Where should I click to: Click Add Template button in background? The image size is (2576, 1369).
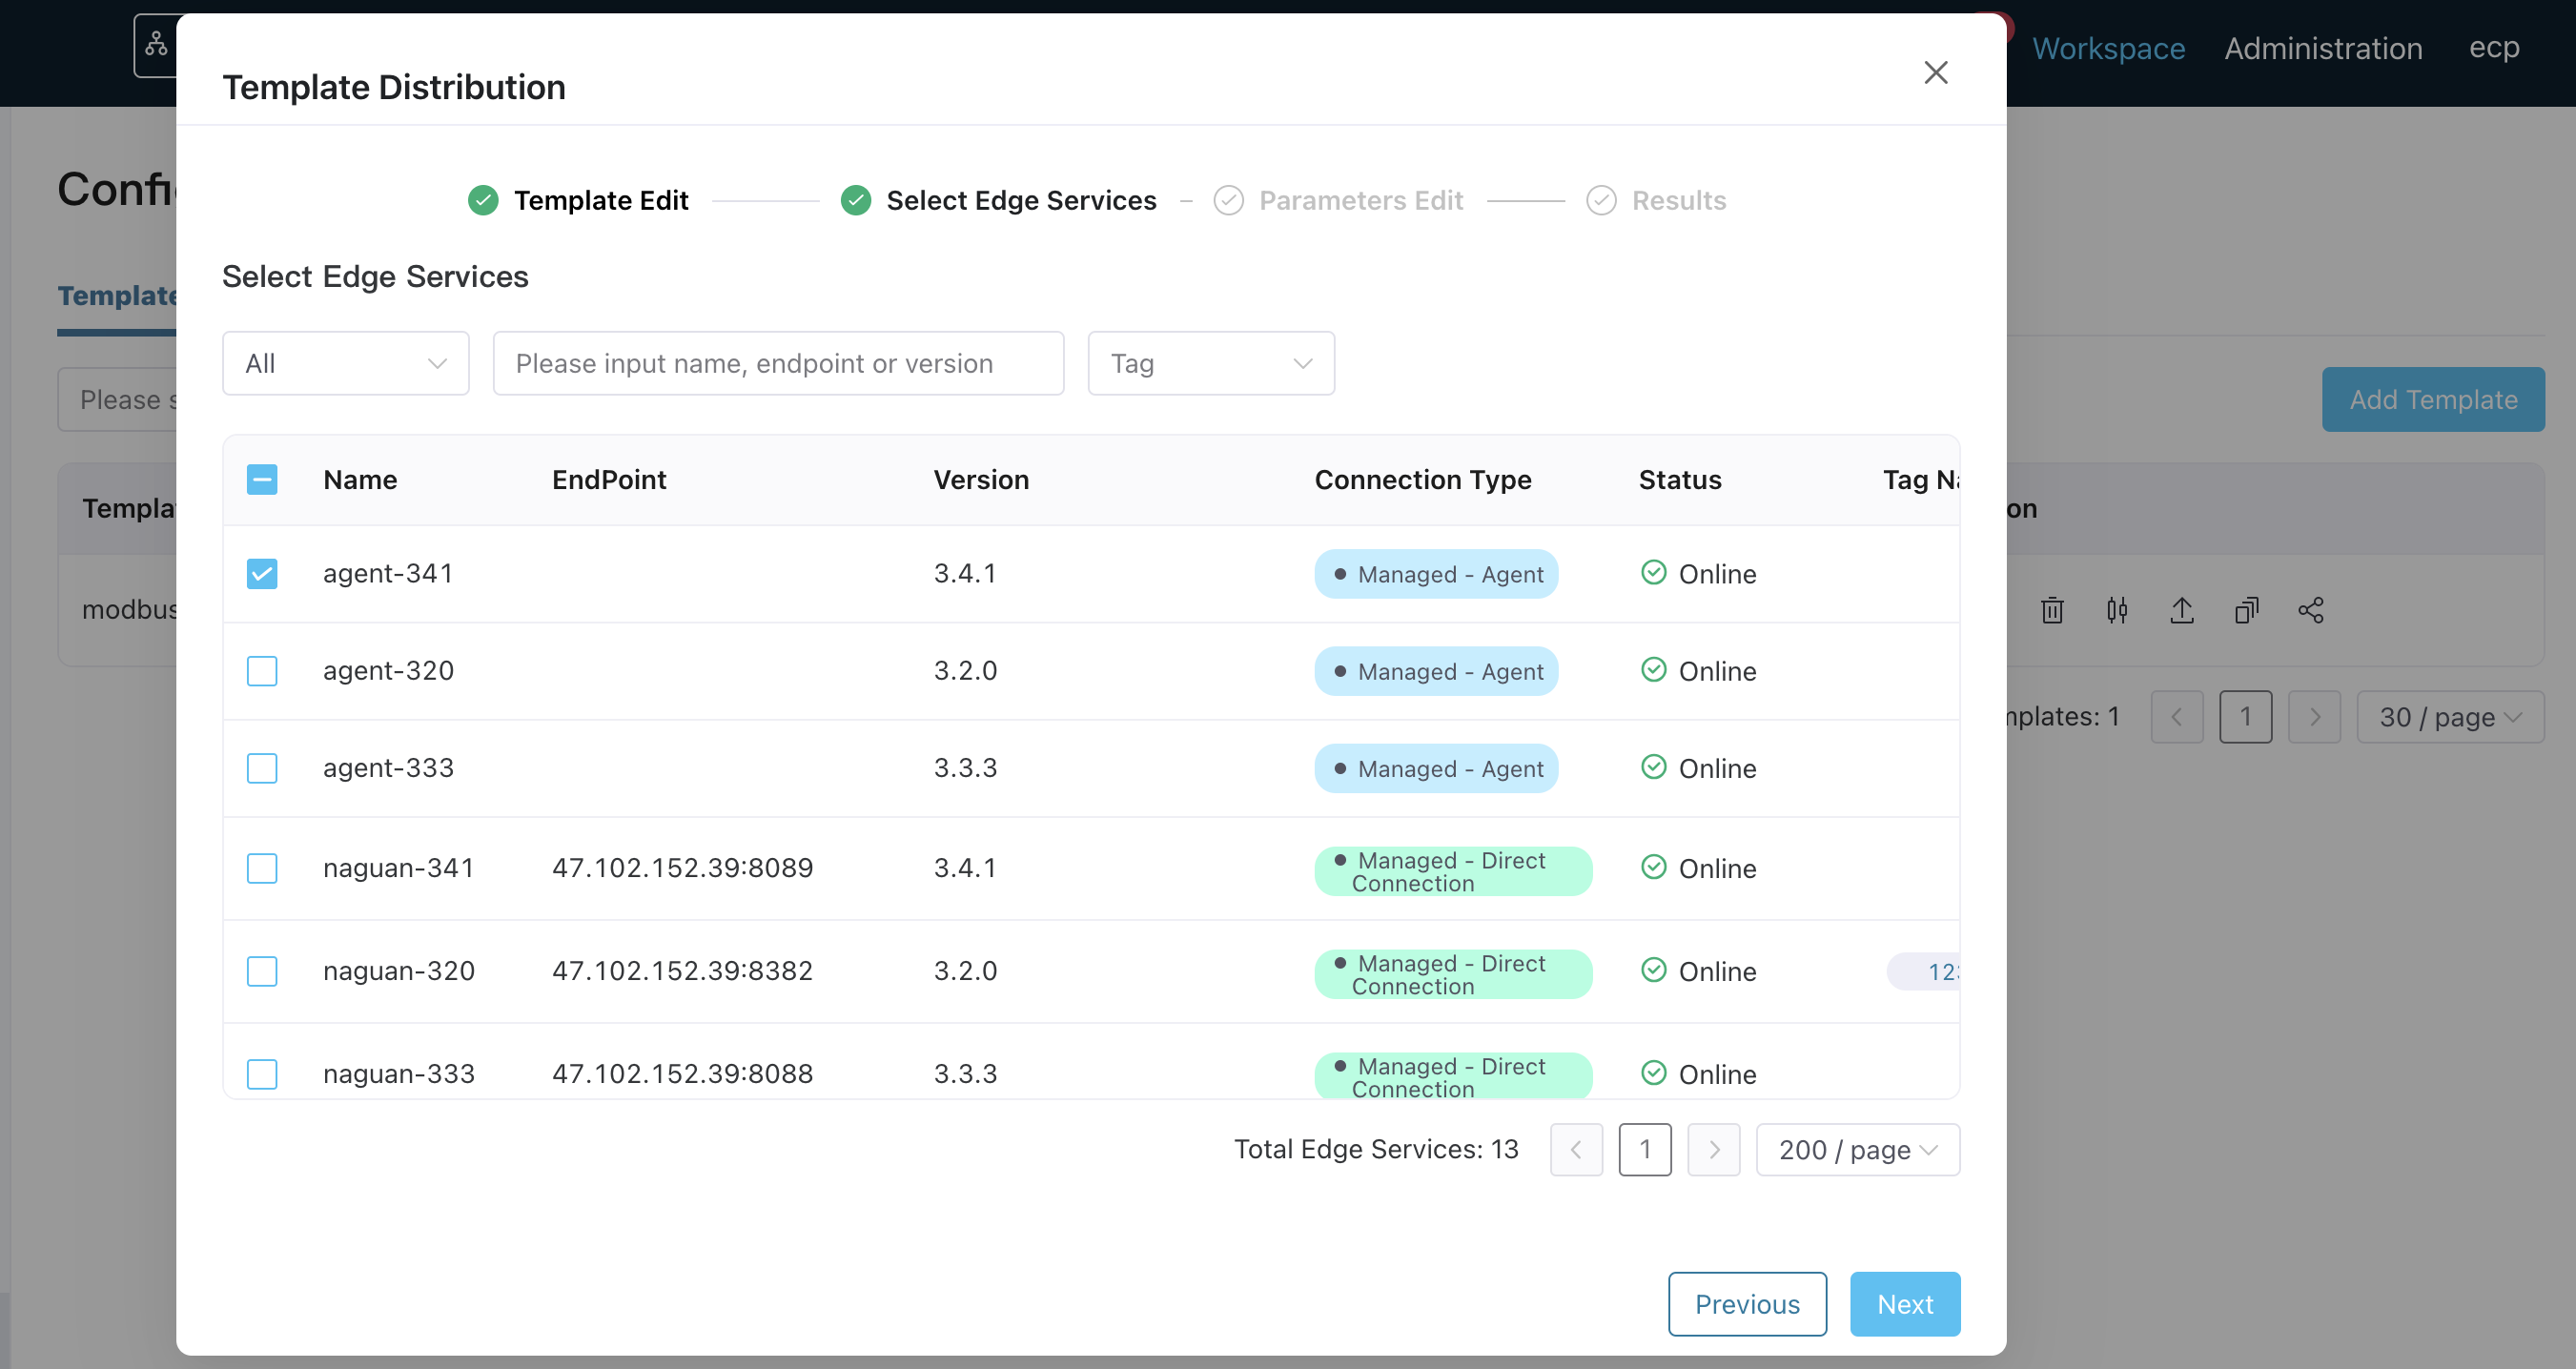pos(2433,400)
